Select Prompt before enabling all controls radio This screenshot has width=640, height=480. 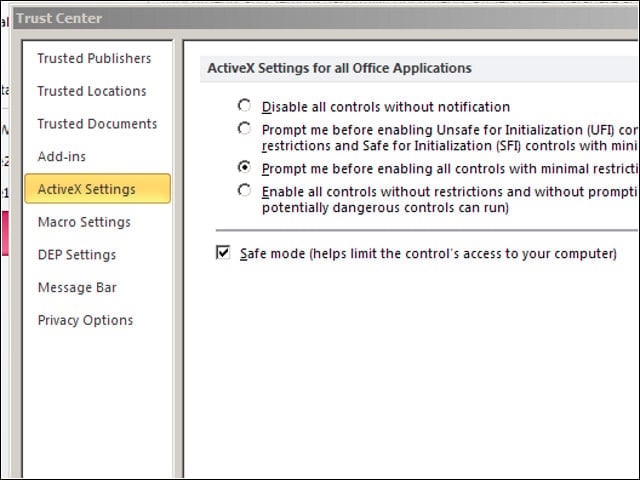tap(244, 167)
